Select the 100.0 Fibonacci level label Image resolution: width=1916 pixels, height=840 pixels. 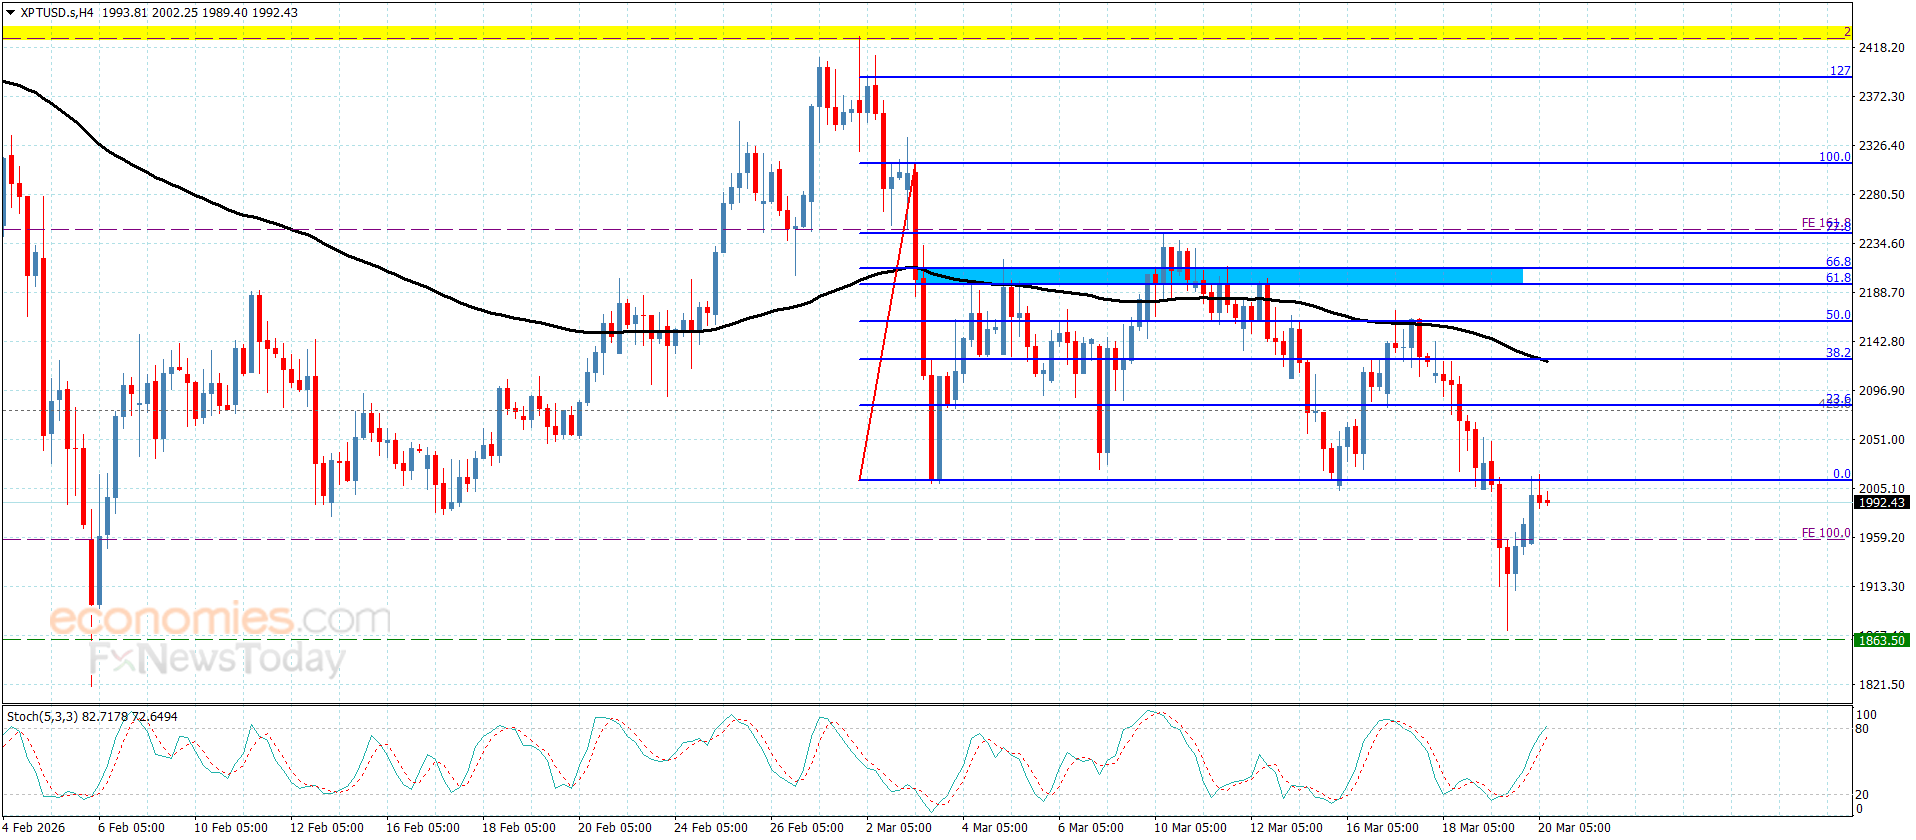[1834, 157]
